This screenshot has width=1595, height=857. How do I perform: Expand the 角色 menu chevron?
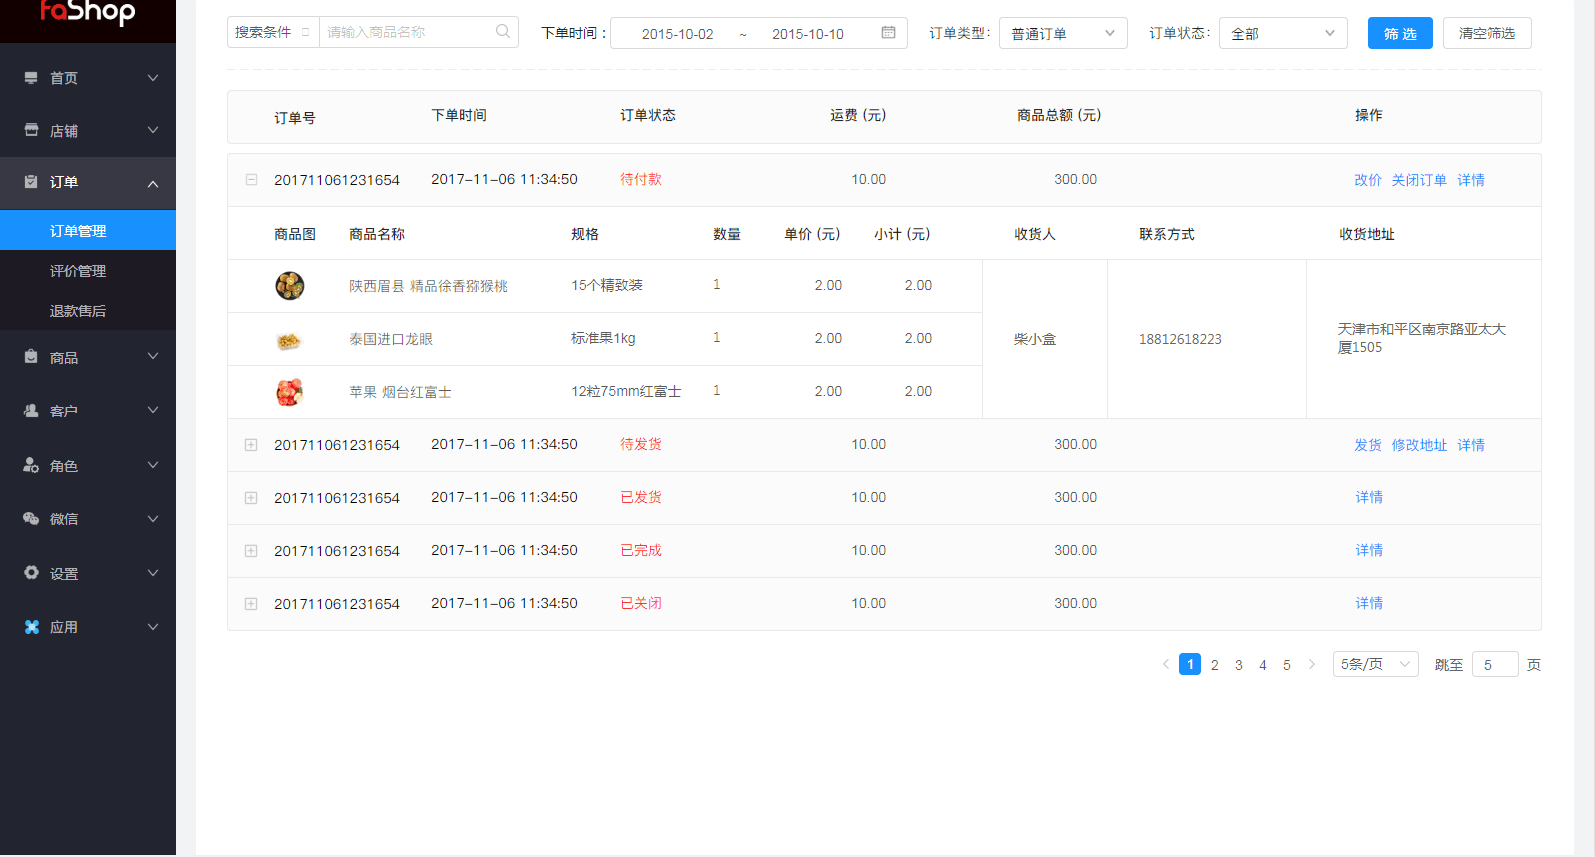point(153,465)
